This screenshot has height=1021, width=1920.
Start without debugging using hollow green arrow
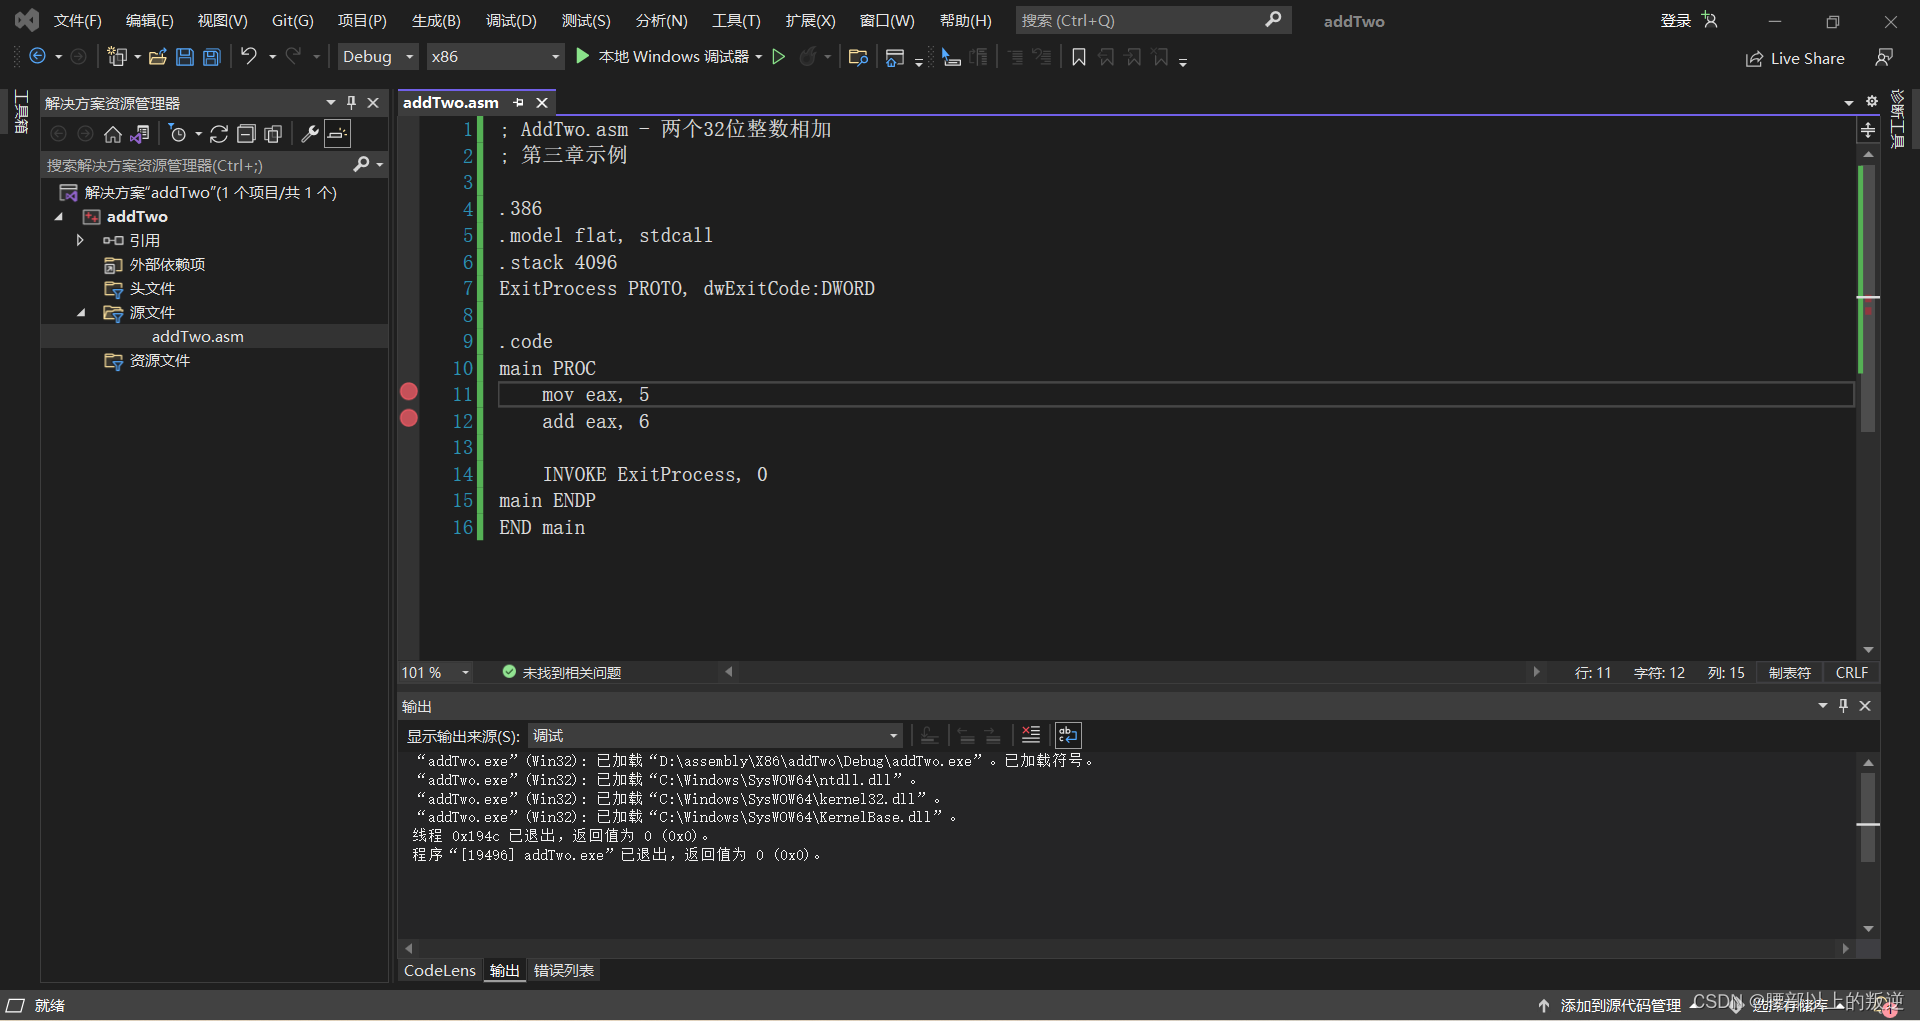pos(779,57)
